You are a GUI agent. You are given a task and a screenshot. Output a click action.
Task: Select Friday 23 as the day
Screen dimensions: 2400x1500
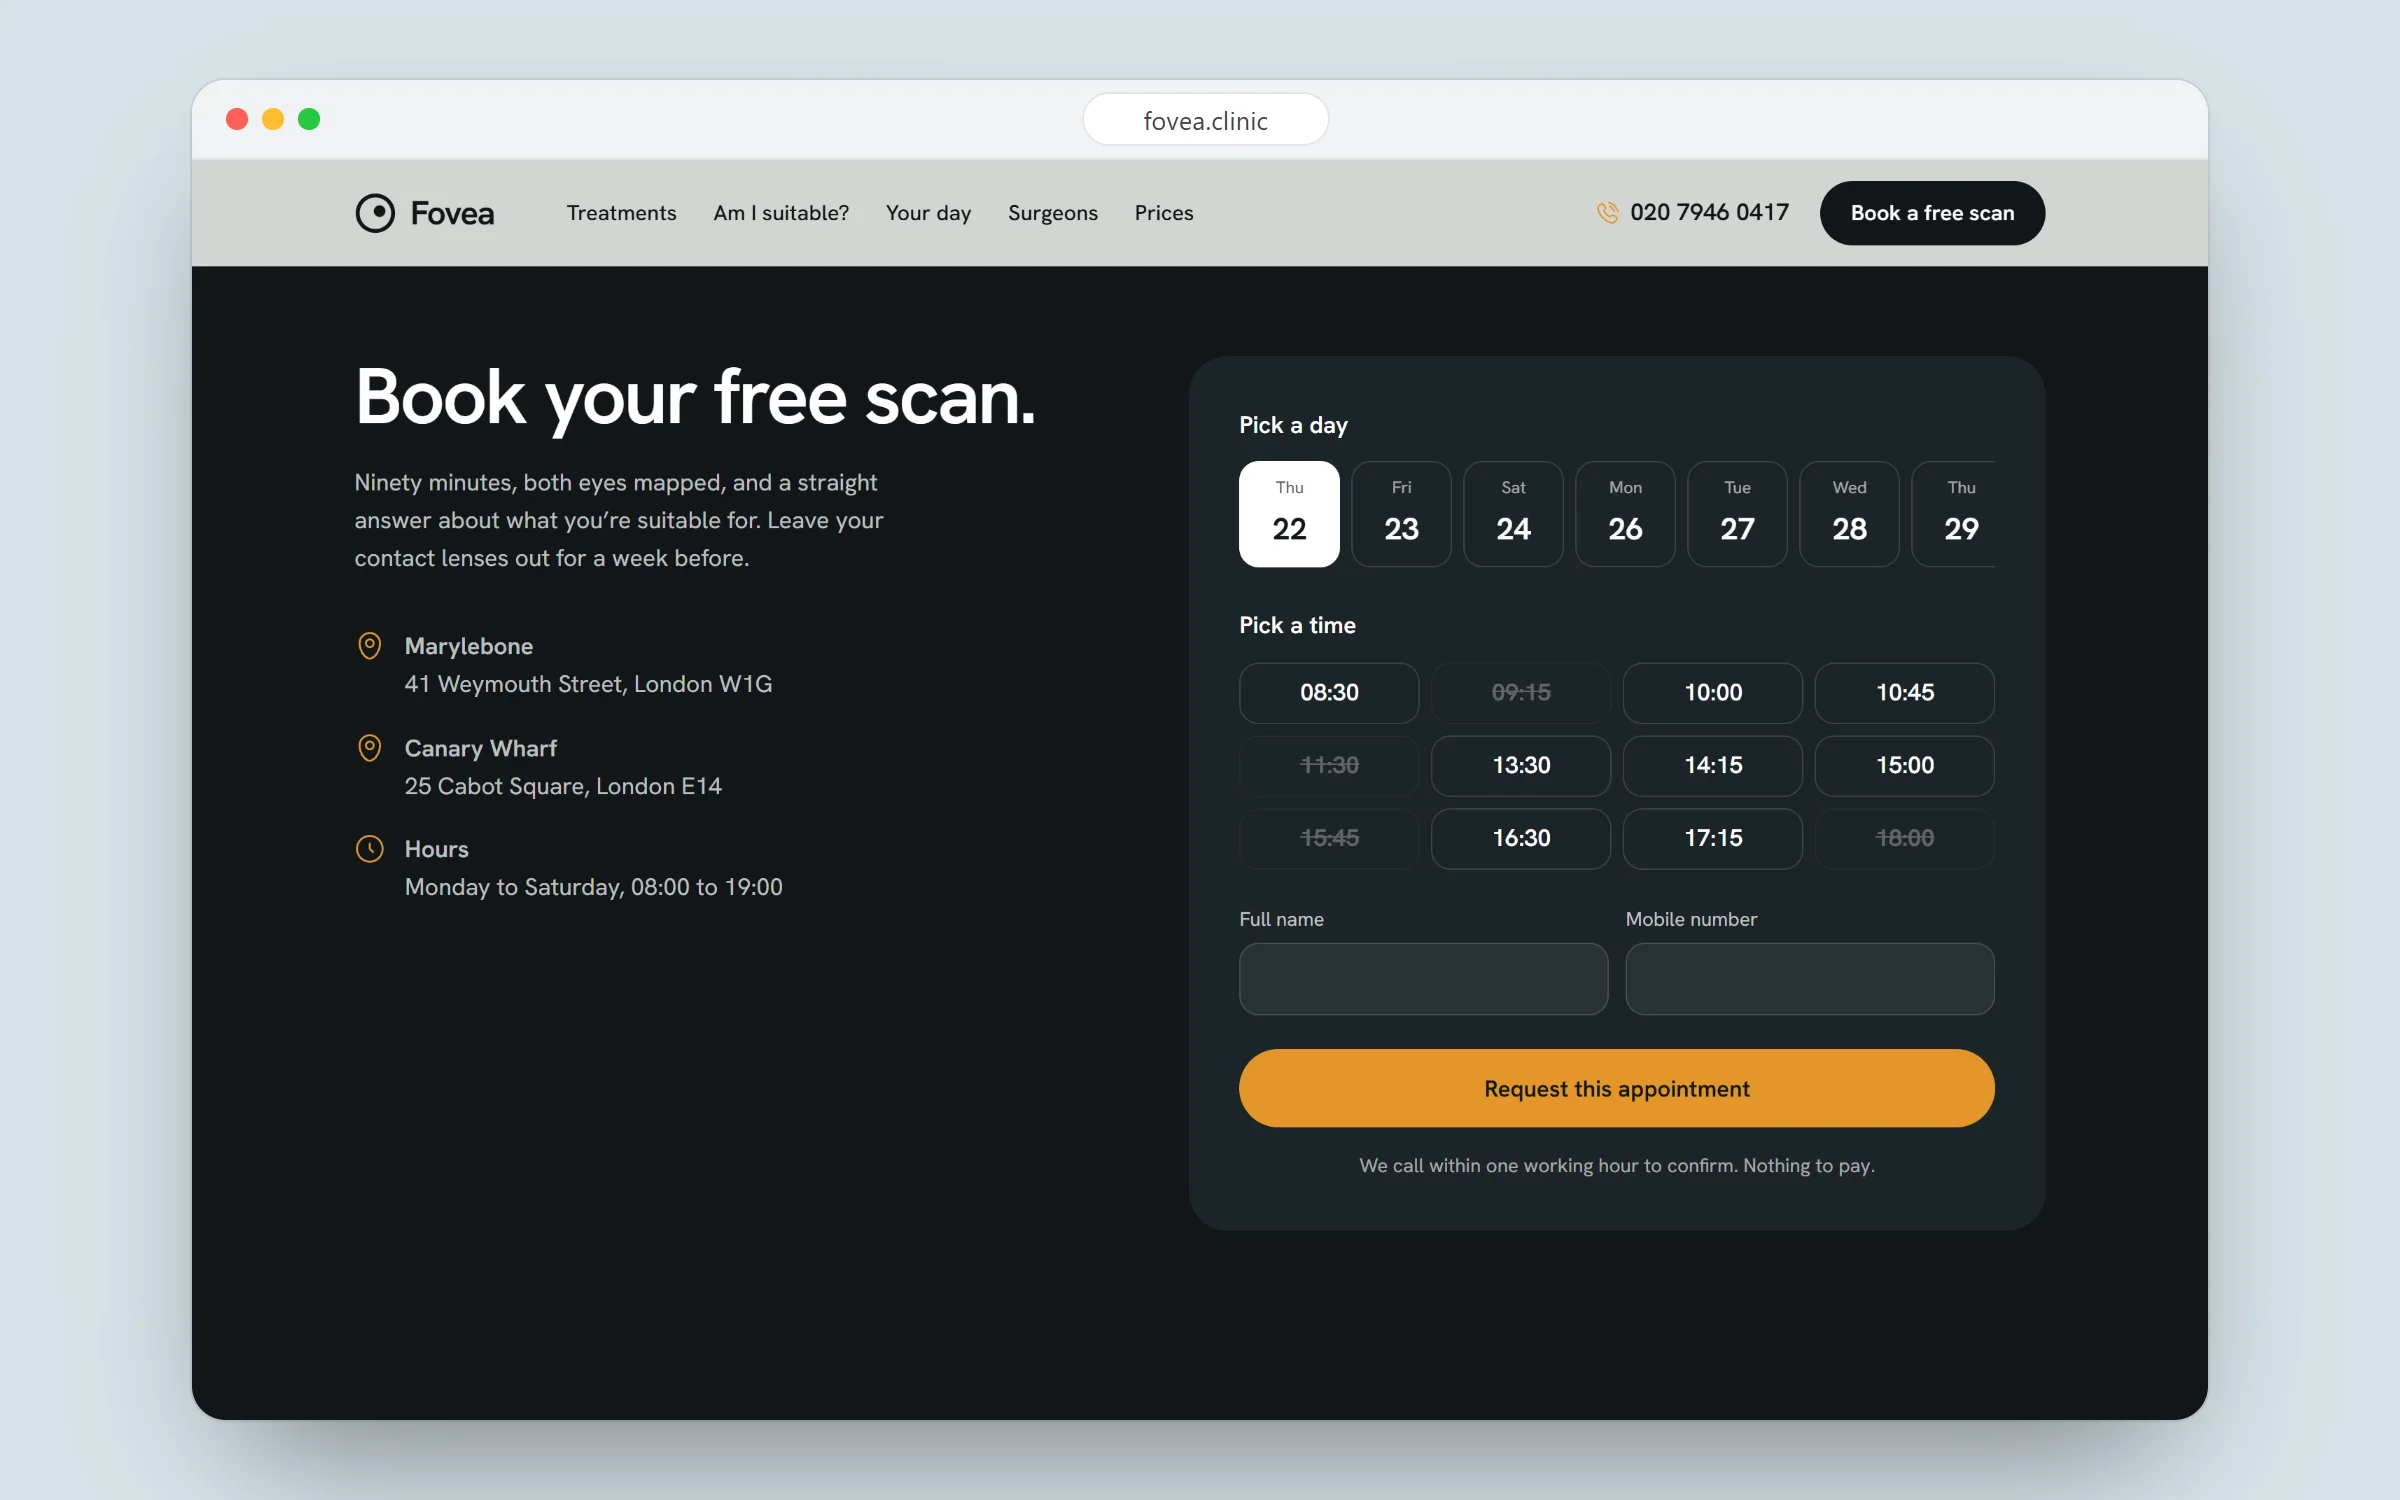point(1401,514)
